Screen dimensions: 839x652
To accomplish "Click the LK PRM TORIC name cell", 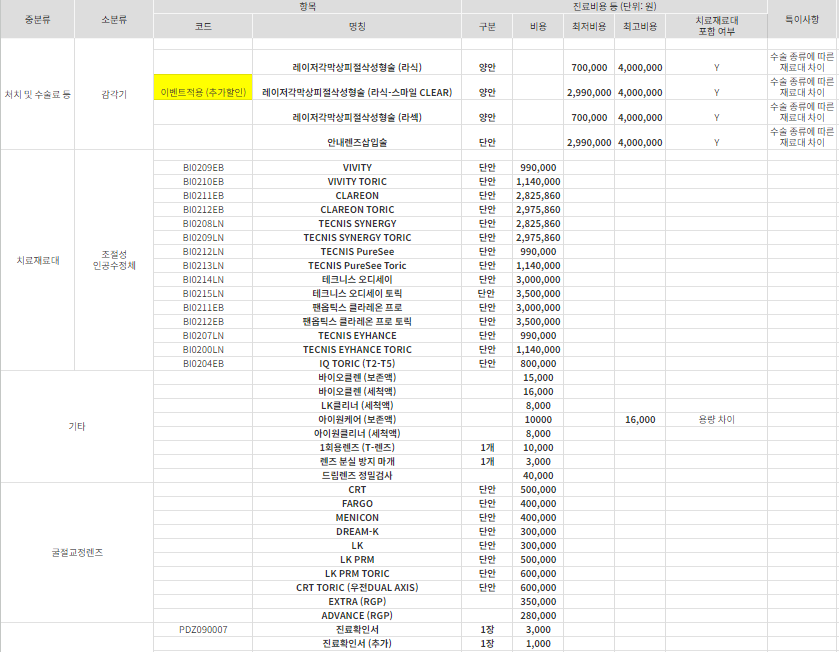I will coord(357,573).
